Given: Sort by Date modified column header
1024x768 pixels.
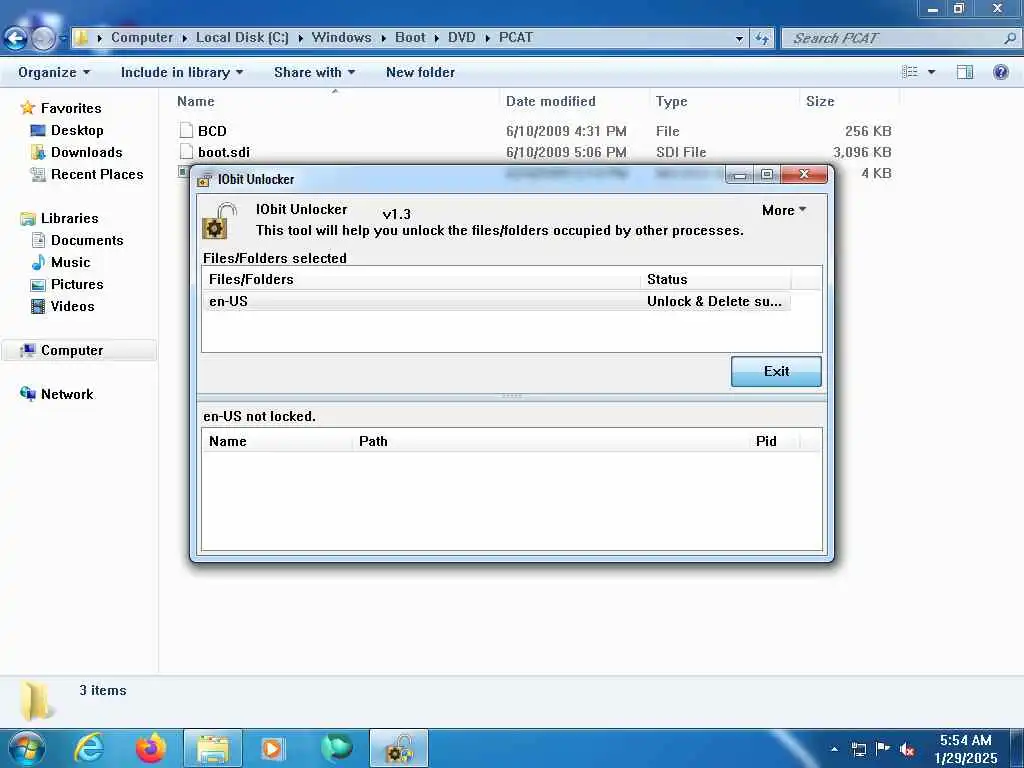Looking at the screenshot, I should click(x=551, y=101).
